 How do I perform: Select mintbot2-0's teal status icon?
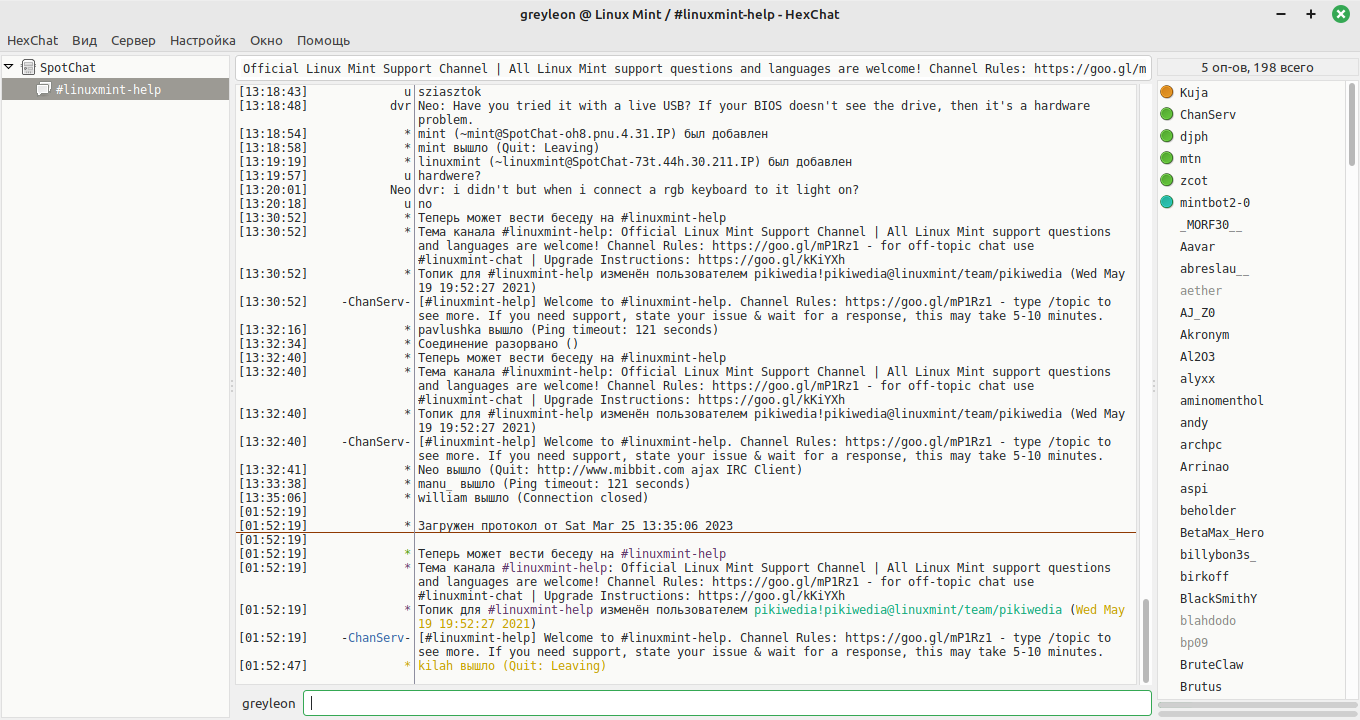click(x=1166, y=202)
